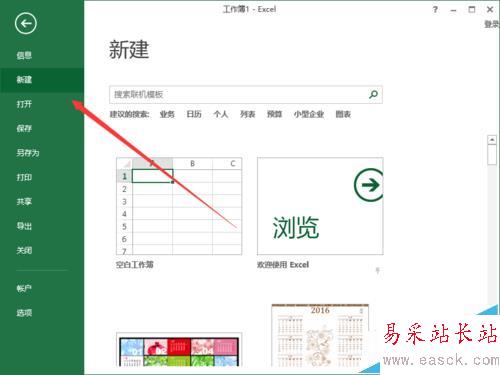Click the pin icon below Welcome template
500x375 pixels.
[378, 270]
